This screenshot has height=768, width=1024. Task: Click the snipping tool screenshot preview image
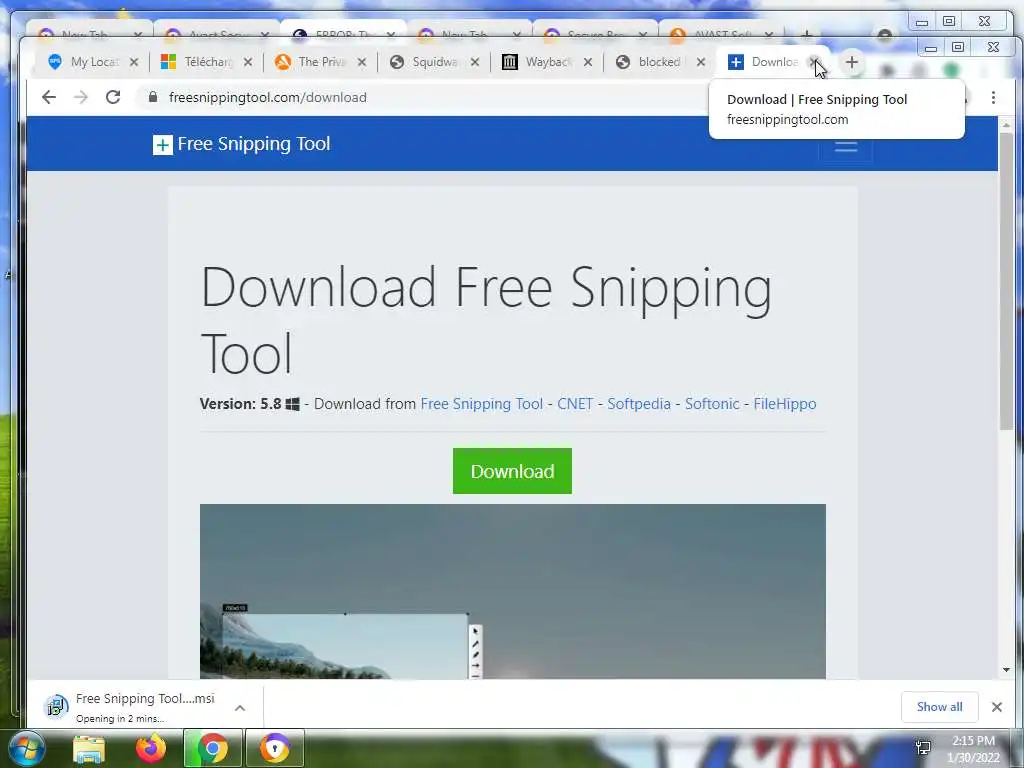(x=513, y=591)
